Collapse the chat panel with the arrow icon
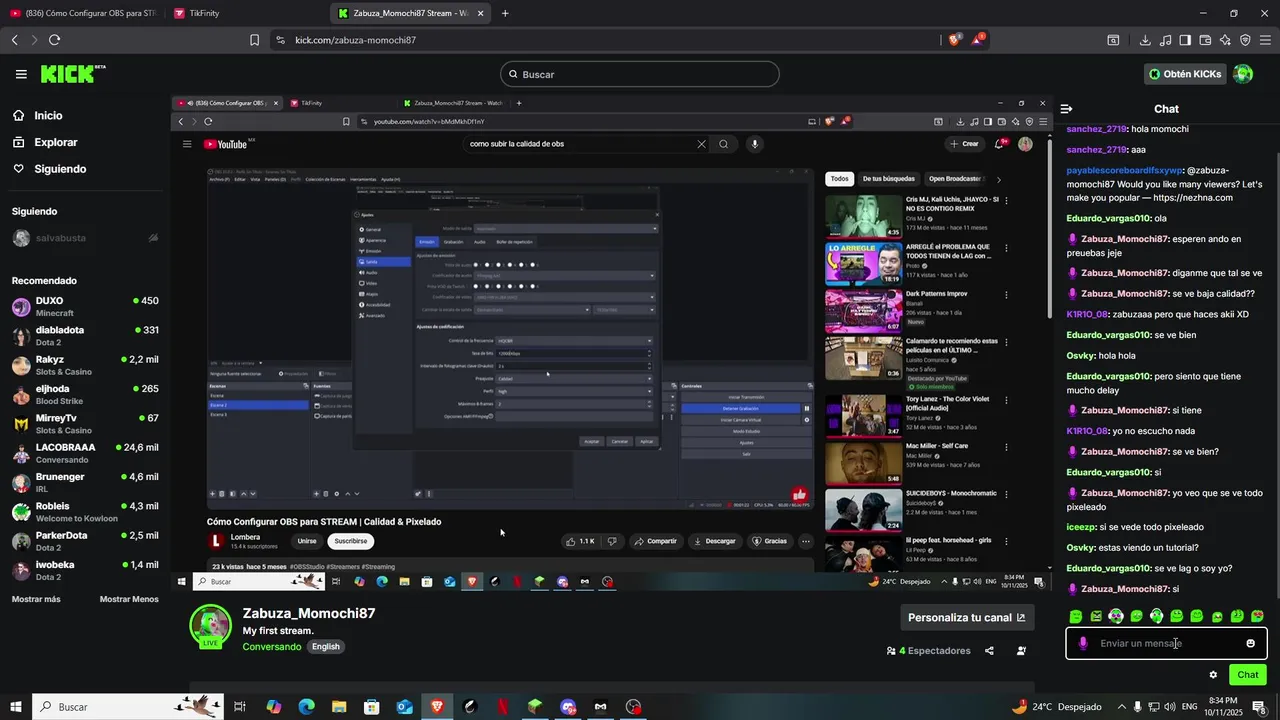 [1066, 109]
